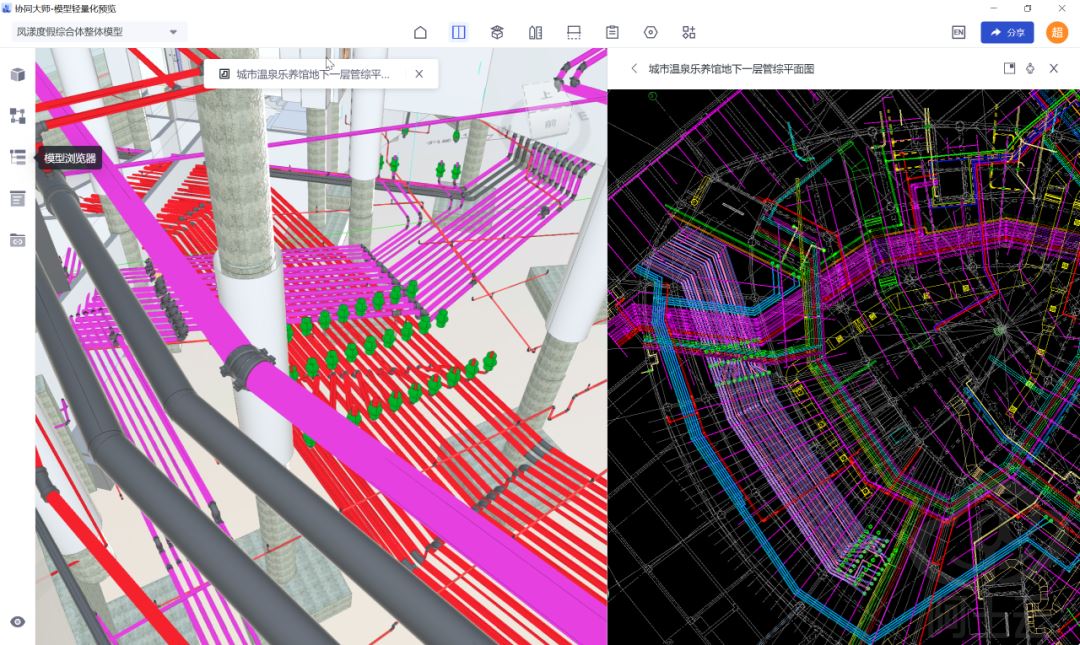
Task: Open the structure tree icon in left sidebar
Action: pos(17,116)
